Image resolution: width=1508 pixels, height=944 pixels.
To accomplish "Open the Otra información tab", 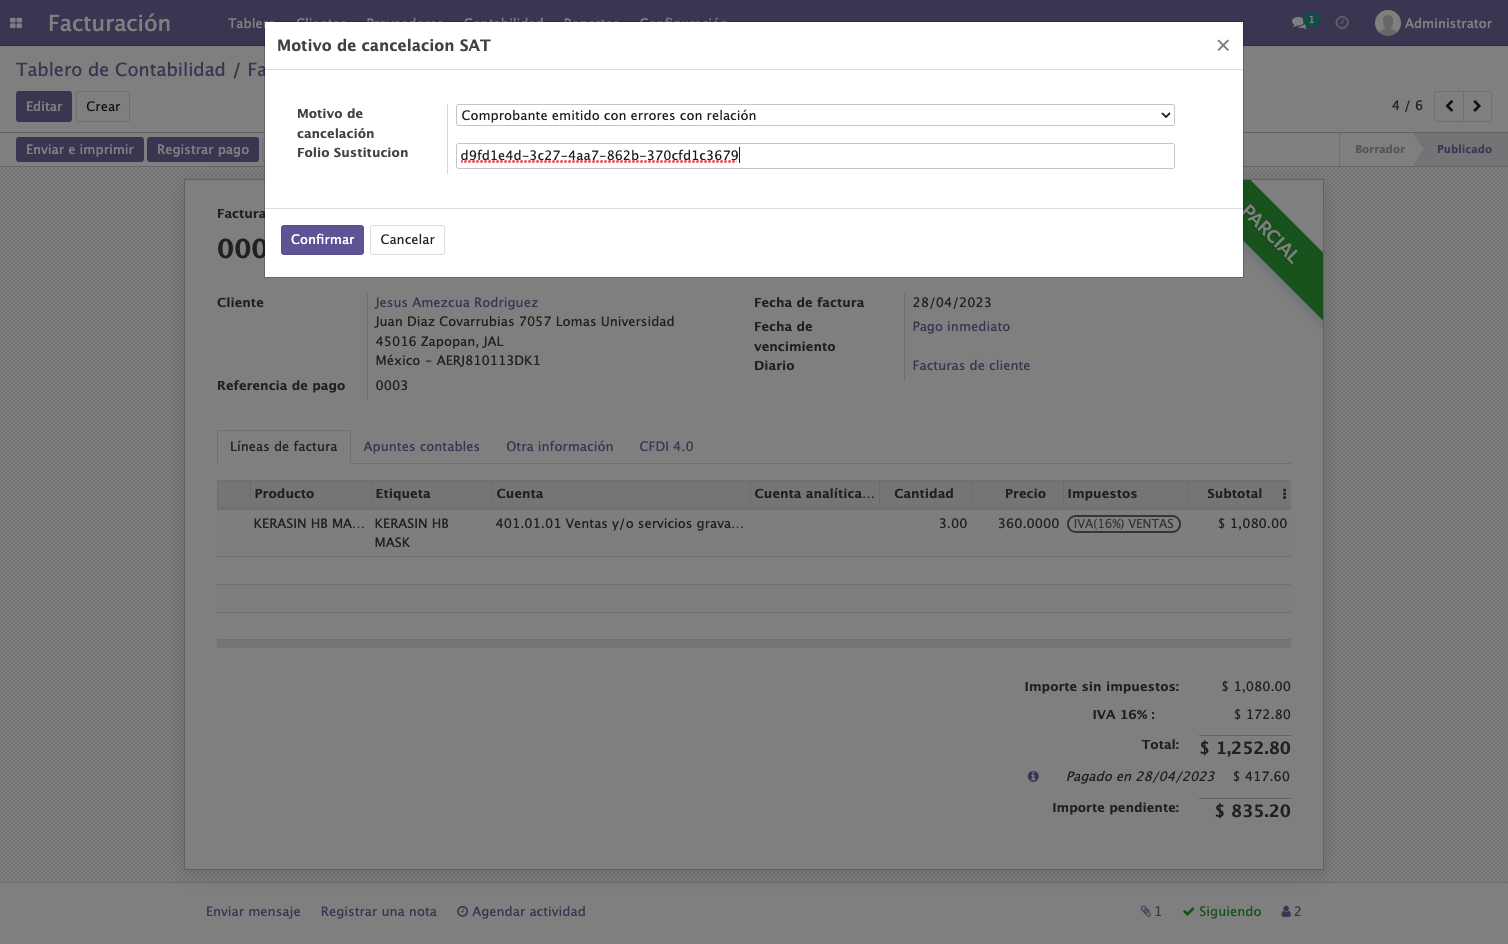I will coord(559,447).
